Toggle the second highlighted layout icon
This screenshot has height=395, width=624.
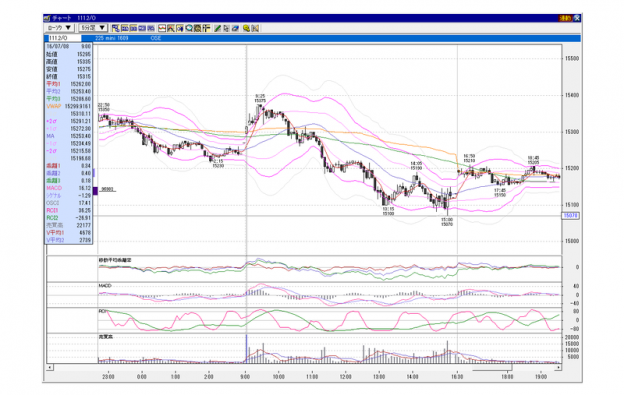pos(125,28)
